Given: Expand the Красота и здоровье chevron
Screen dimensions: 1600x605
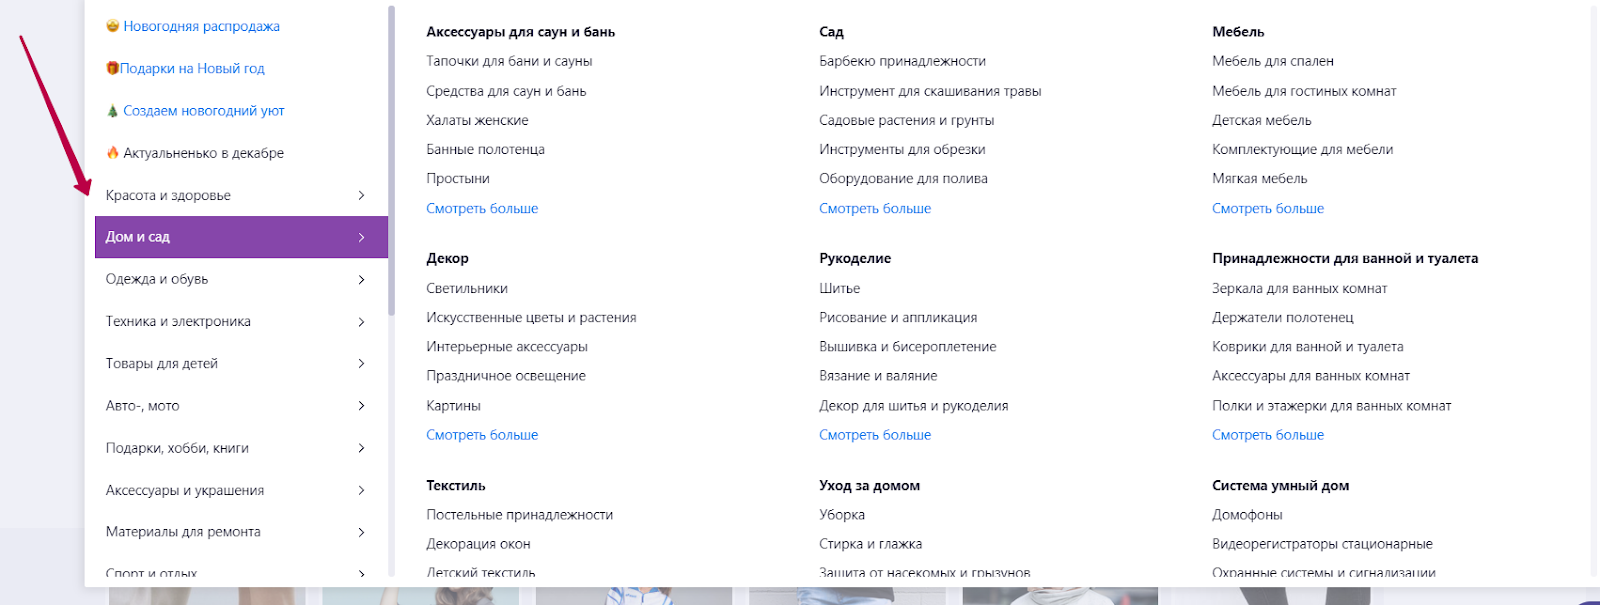Looking at the screenshot, I should 361,195.
